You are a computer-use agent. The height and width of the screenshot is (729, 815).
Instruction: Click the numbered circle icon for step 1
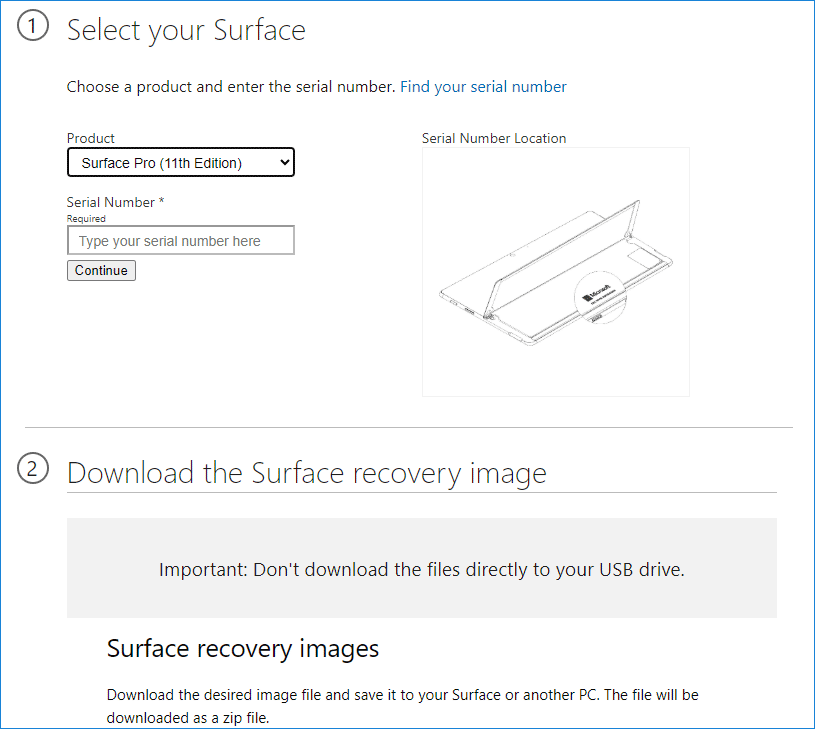click(x=33, y=26)
